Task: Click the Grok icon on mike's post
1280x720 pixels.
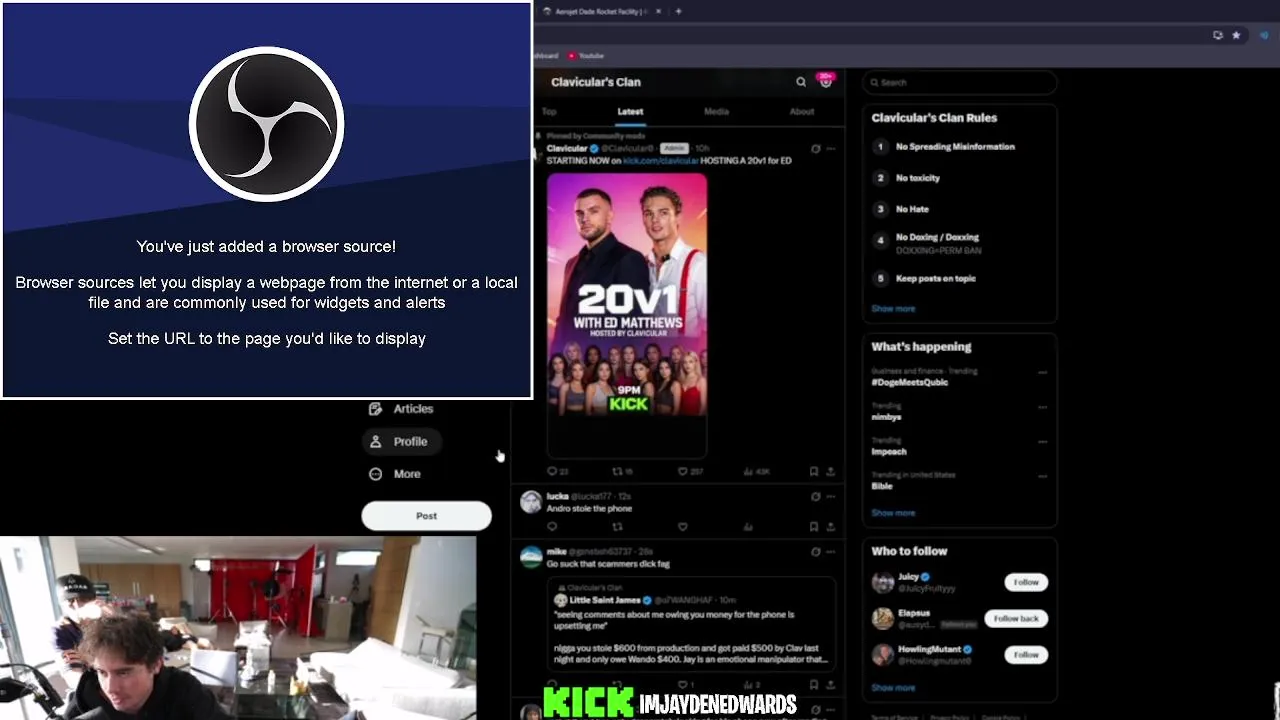Action: (815, 551)
